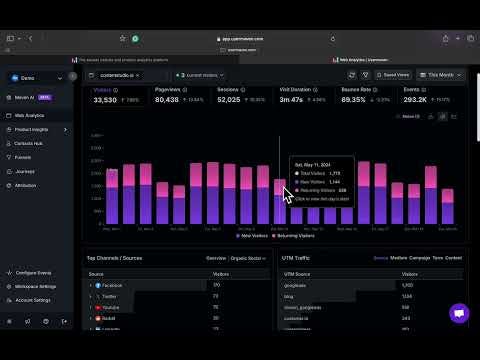Select the UTM Medium tab

pos(398,258)
